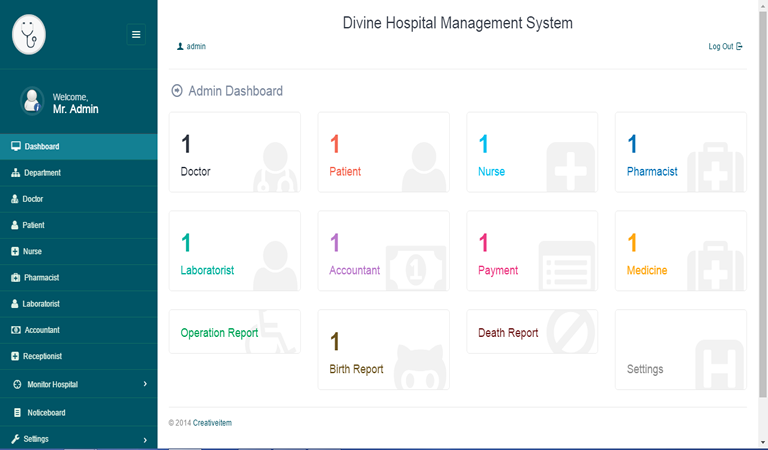
Task: Toggle the sidebar hamburger menu button
Action: (x=136, y=34)
